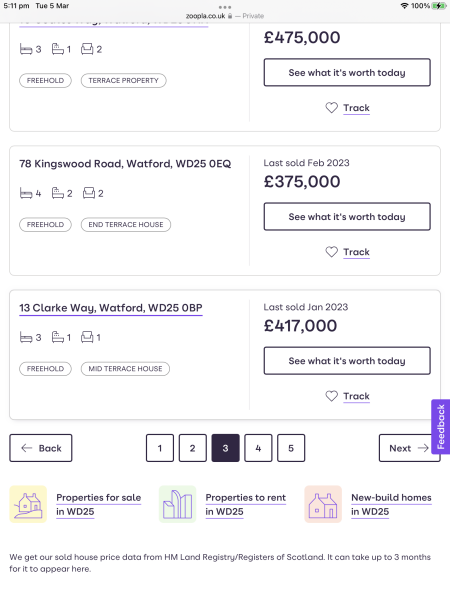Tap the zoopla.co.uk address bar
Viewport: 450px width, 600px height.
(x=225, y=16)
